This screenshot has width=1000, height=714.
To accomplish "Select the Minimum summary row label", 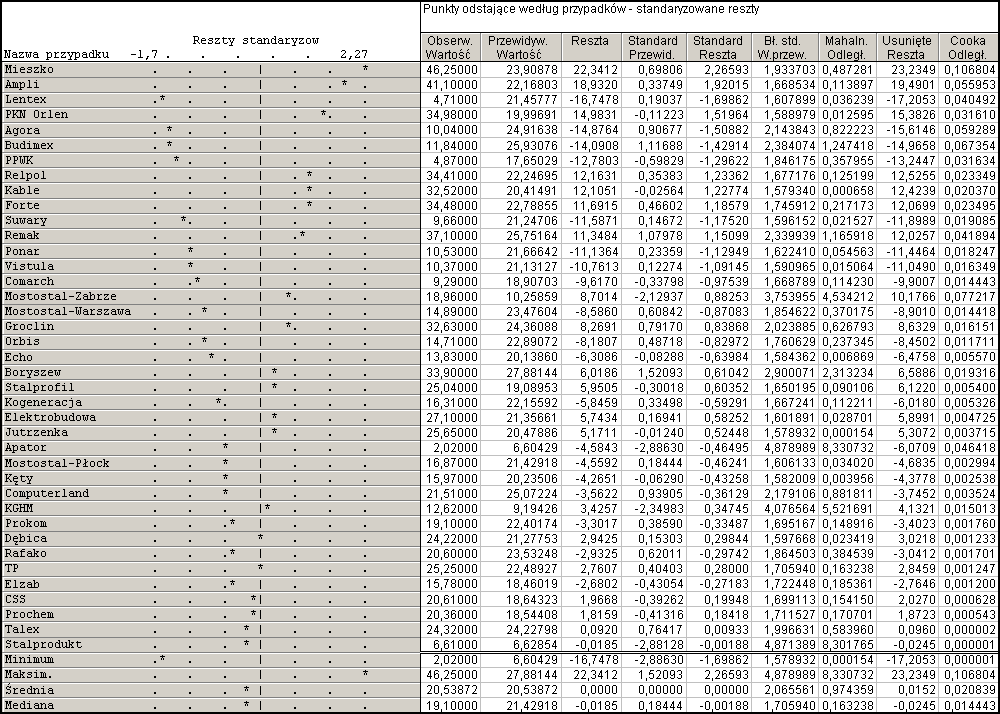I will (29, 659).
